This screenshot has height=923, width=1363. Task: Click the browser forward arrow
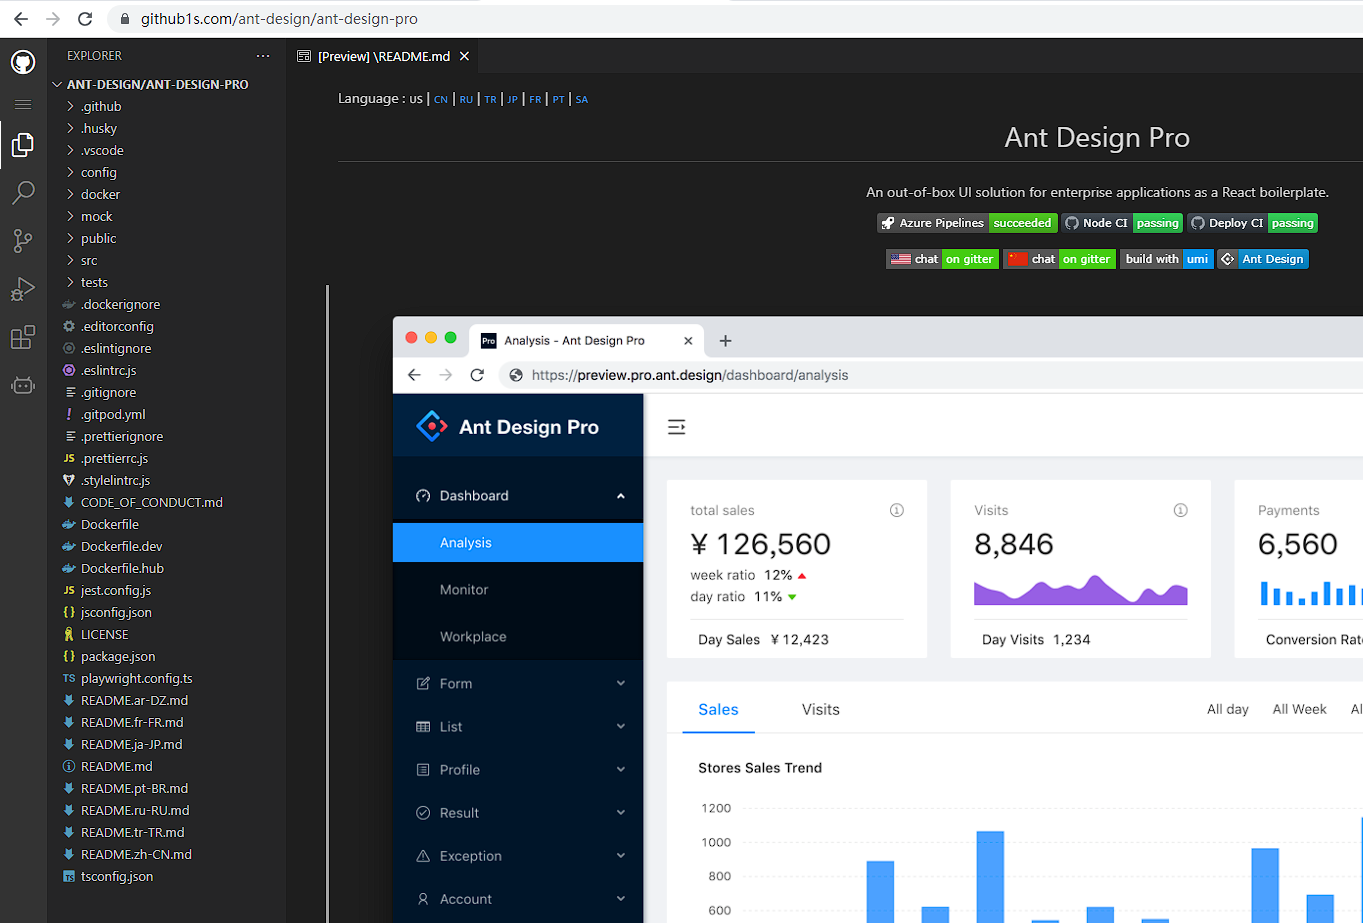(53, 19)
